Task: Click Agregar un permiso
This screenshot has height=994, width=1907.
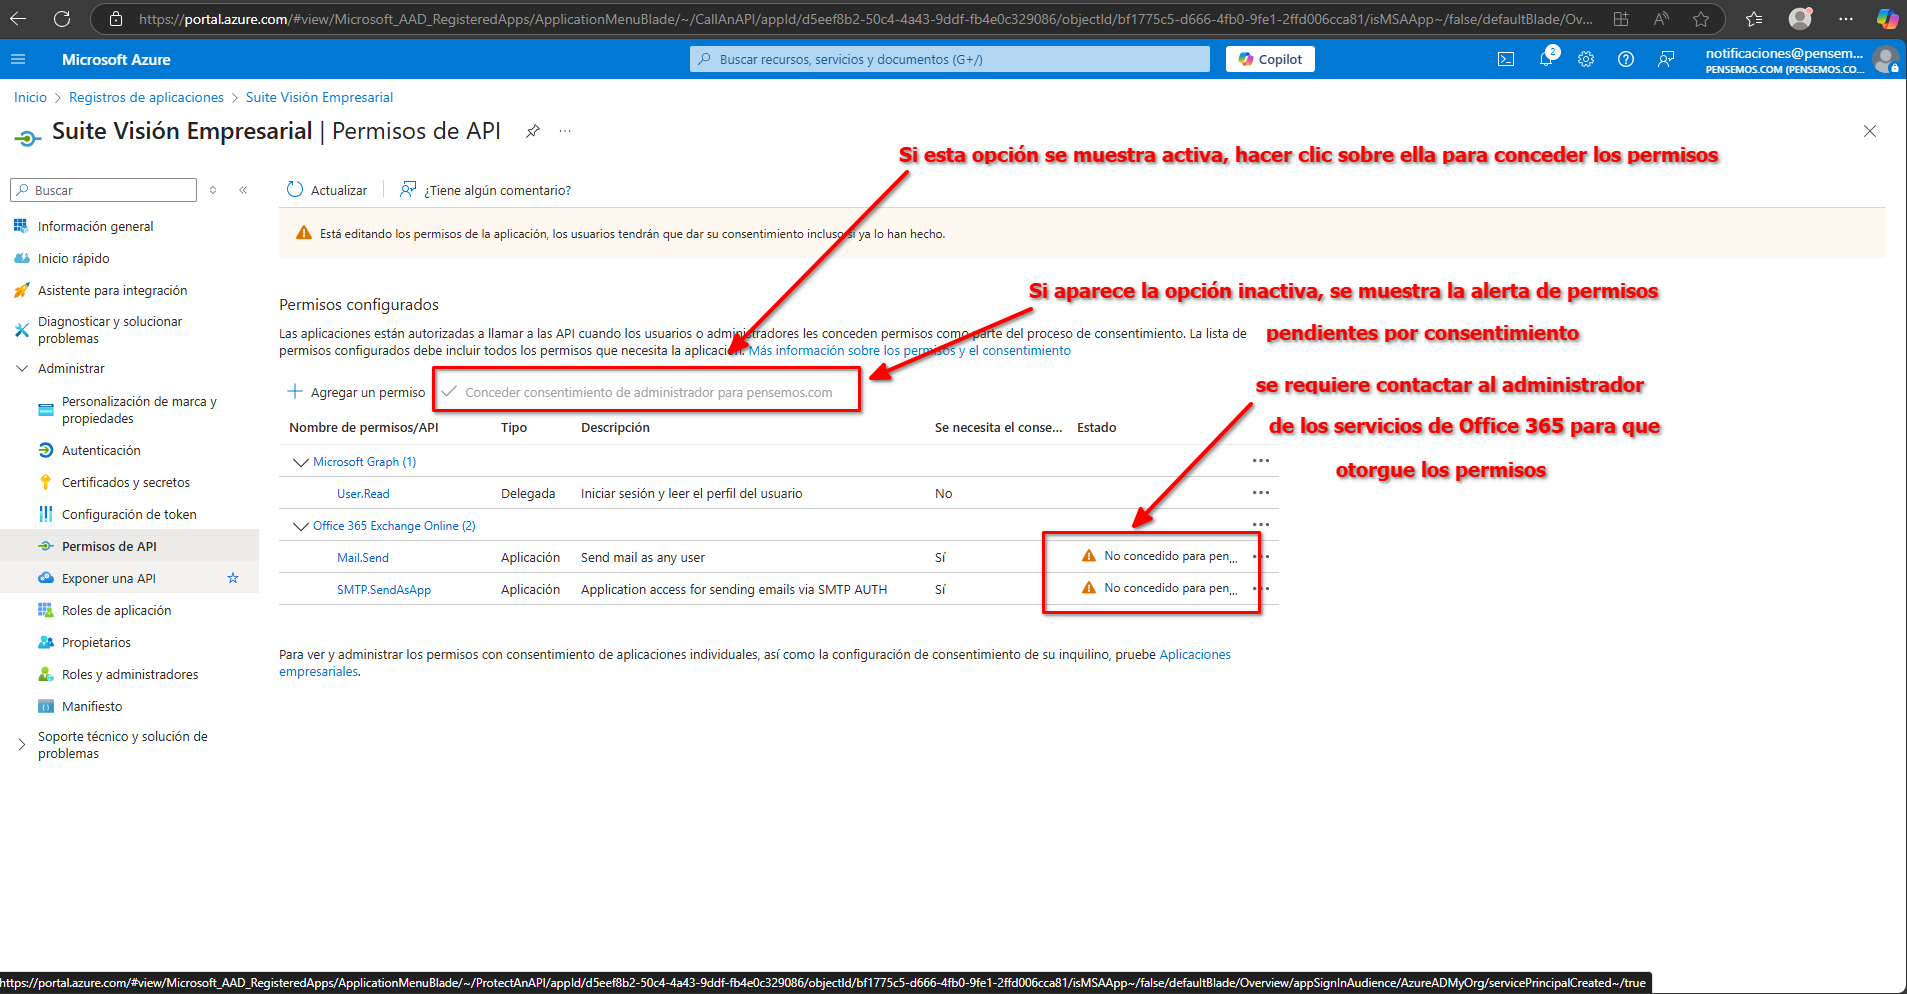Action: (357, 392)
